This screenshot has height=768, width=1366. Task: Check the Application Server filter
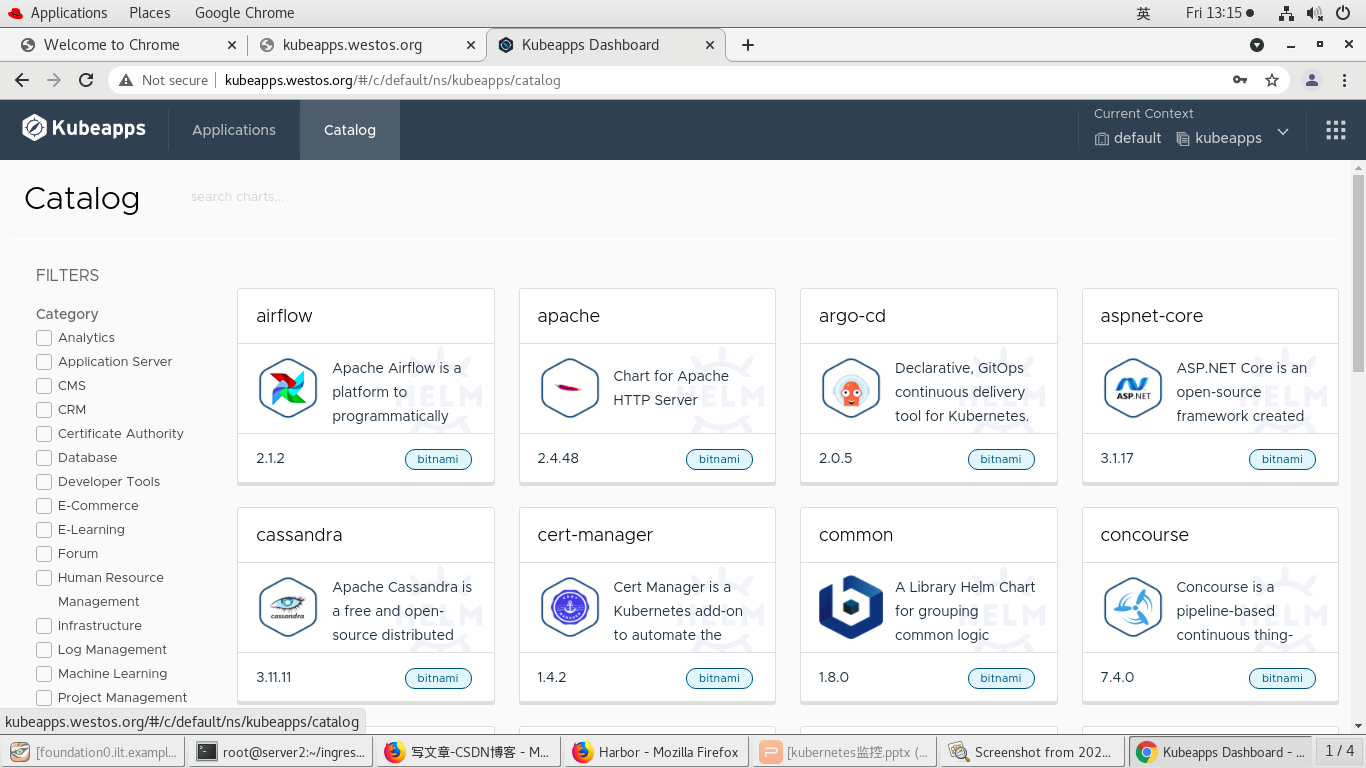[44, 362]
